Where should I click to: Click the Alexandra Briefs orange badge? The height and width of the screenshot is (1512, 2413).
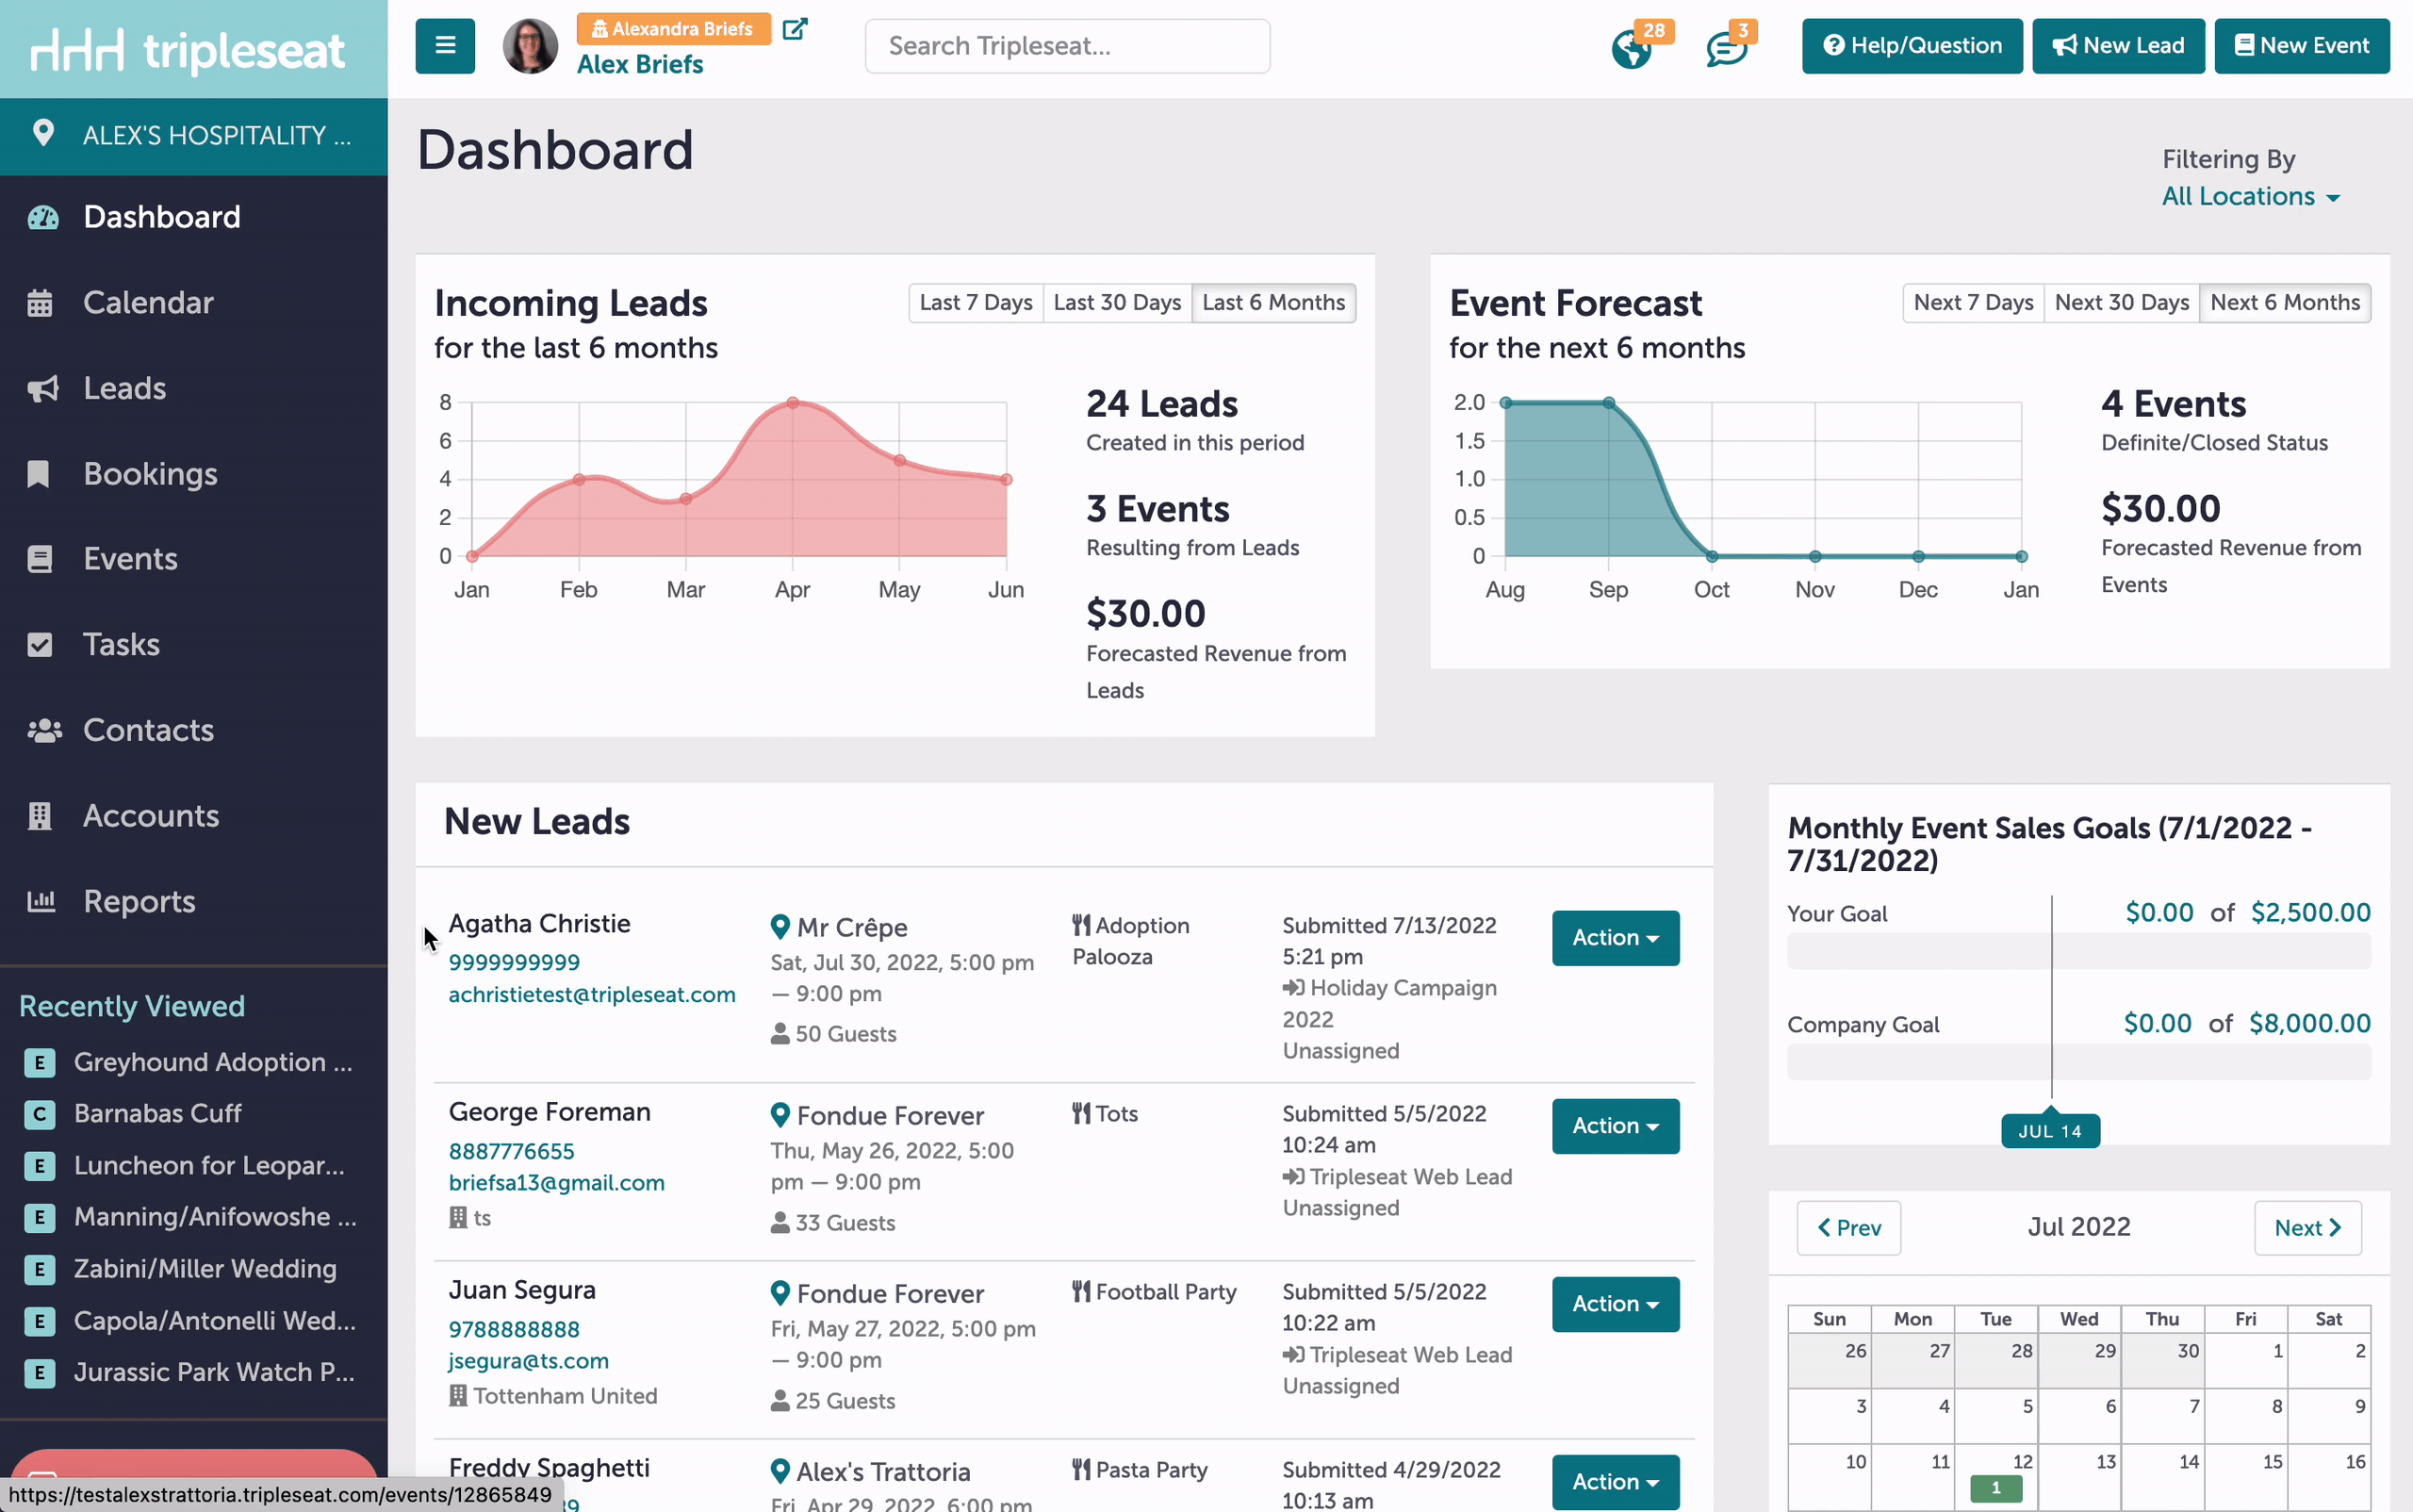click(673, 29)
